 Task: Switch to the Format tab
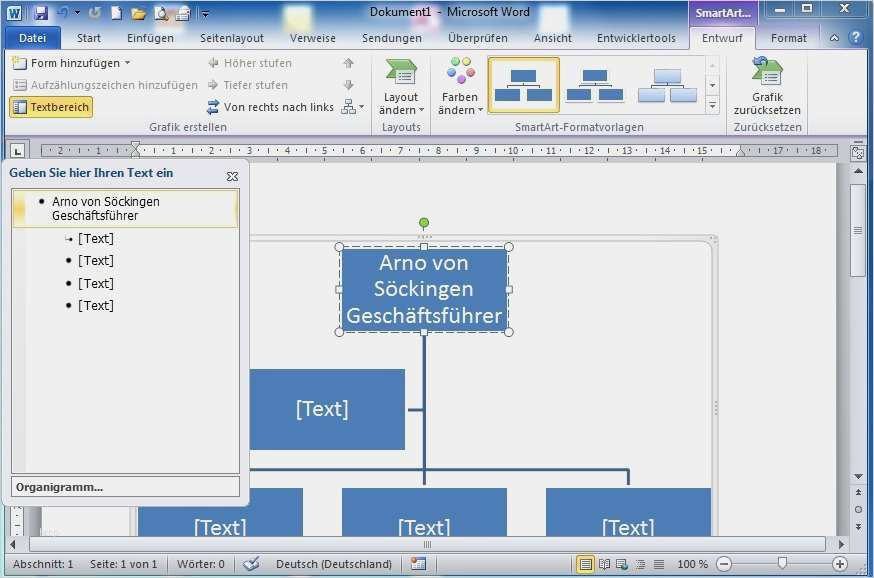tap(788, 38)
